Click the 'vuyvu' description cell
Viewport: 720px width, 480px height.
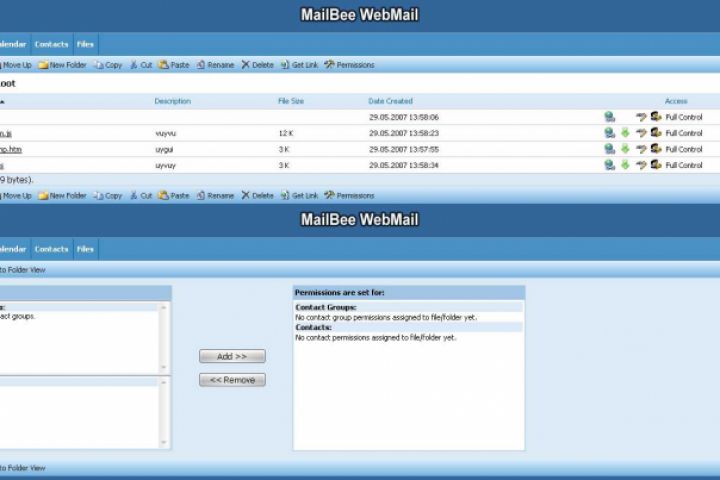coord(166,134)
